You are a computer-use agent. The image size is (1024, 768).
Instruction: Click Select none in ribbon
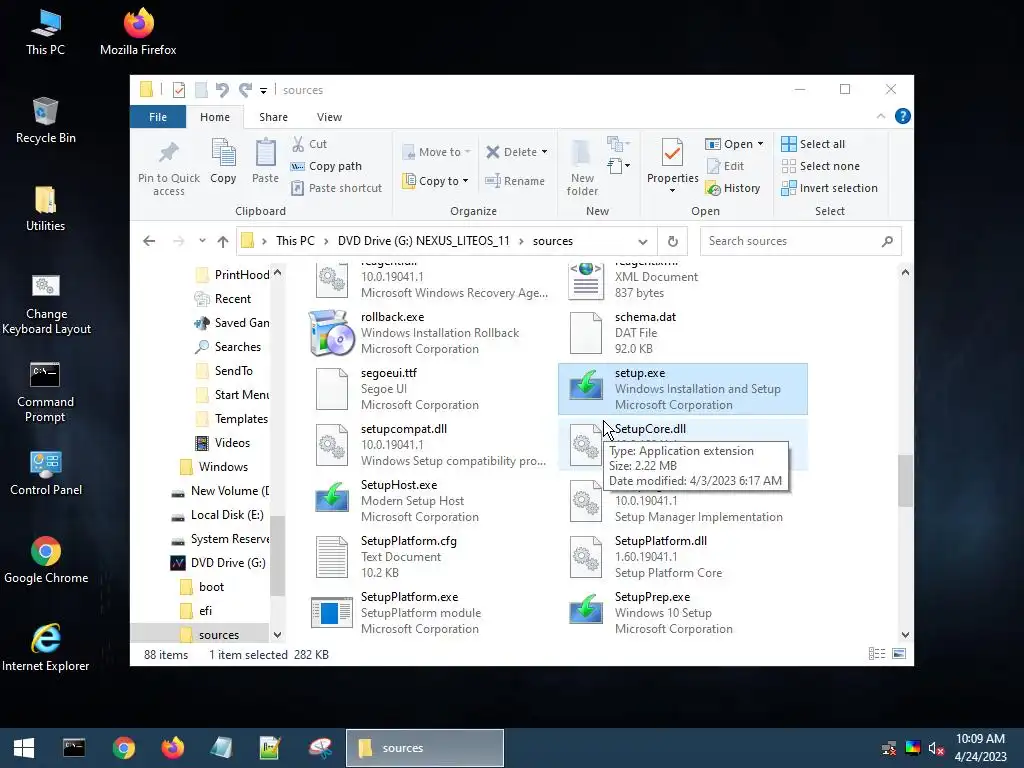[821, 166]
